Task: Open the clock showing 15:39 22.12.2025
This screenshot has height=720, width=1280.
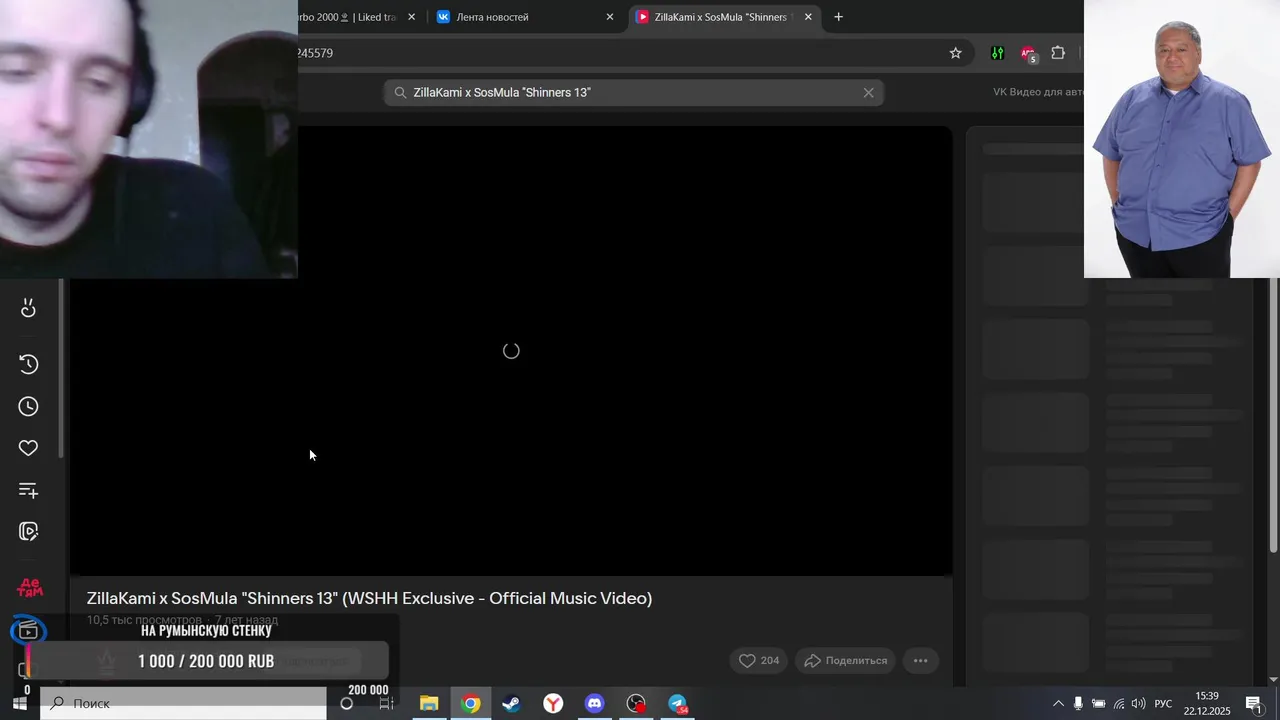Action: 1207,703
